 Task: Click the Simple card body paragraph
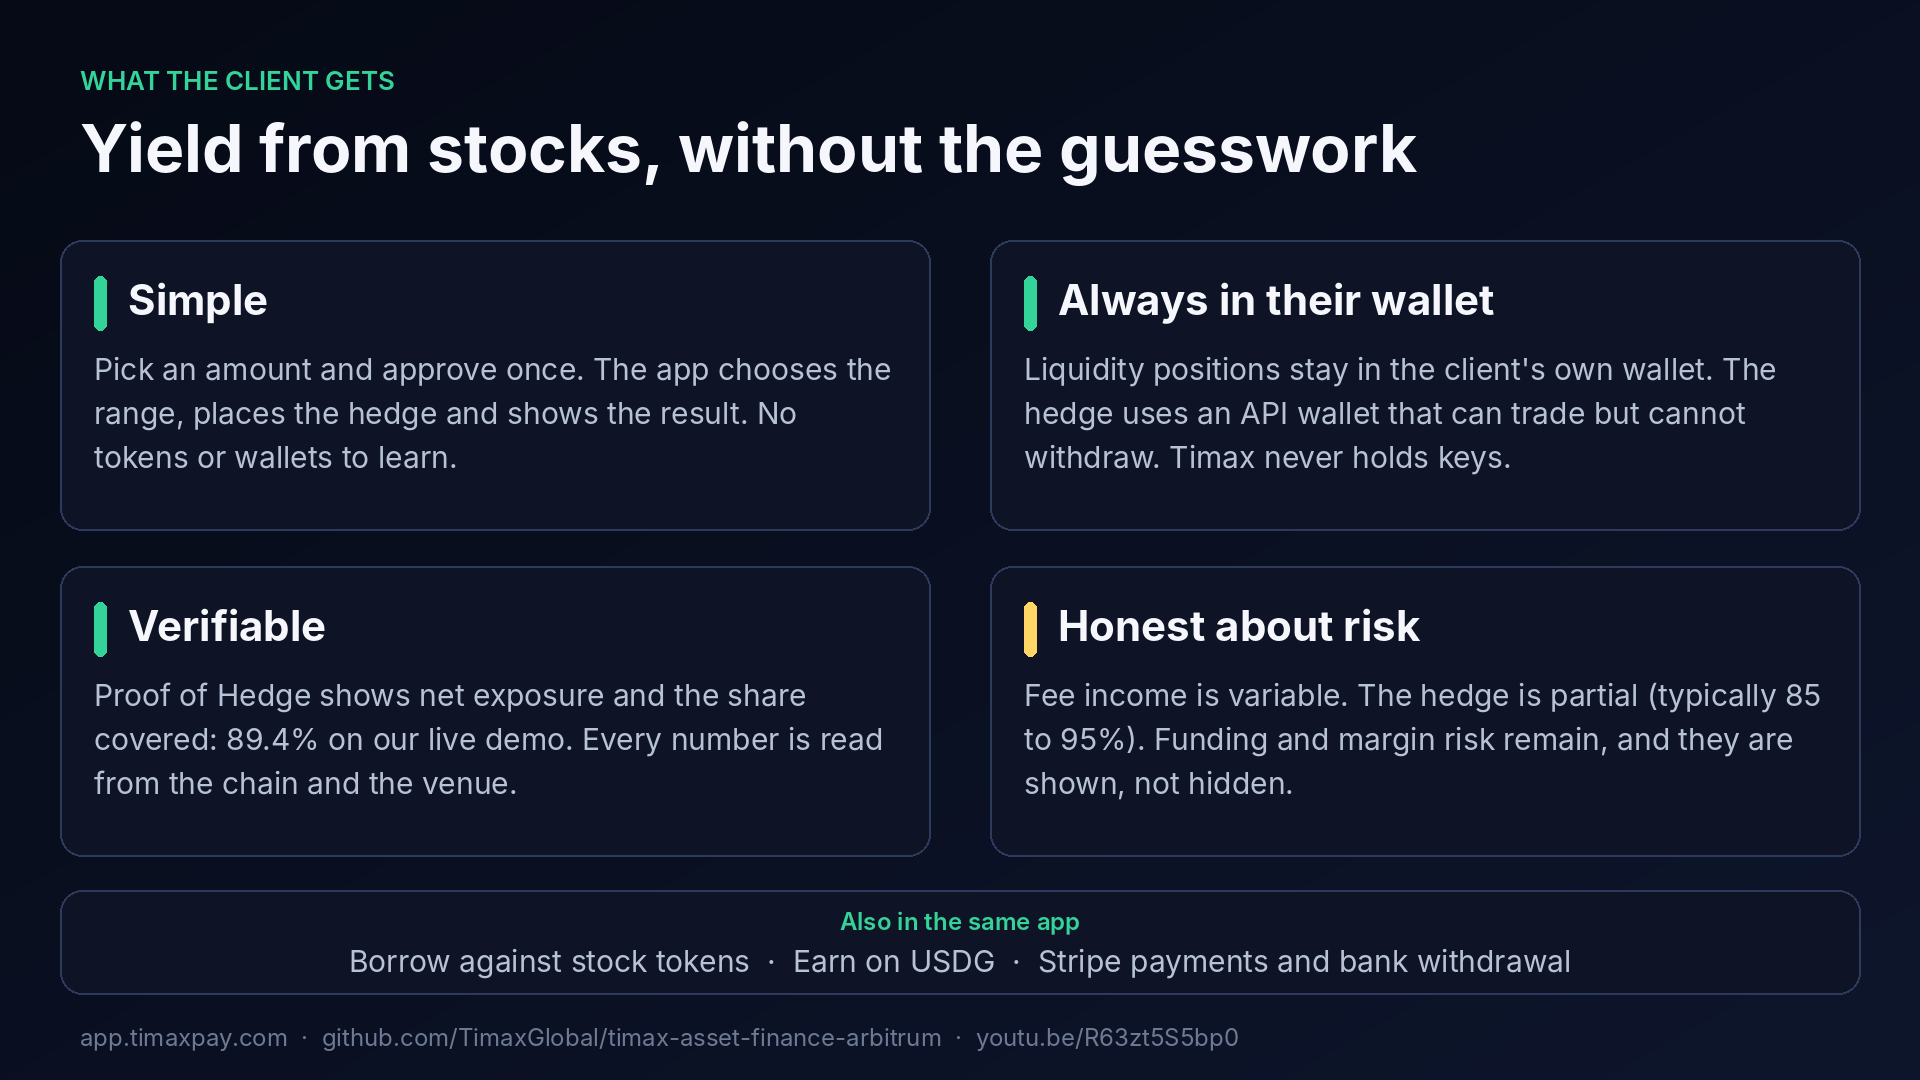[492, 414]
